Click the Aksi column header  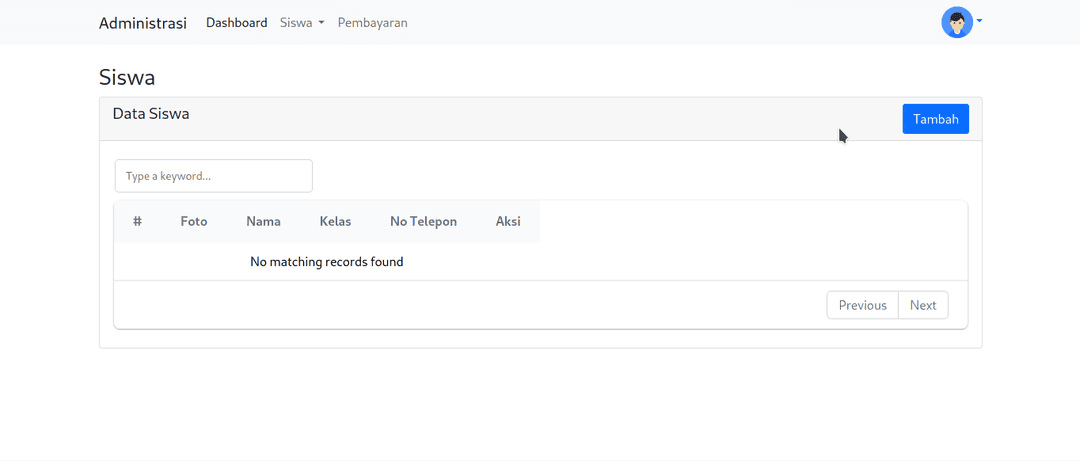click(508, 221)
